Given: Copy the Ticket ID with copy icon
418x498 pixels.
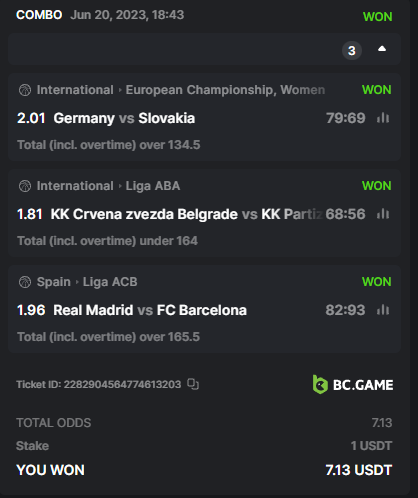Looking at the screenshot, I should pyautogui.click(x=193, y=384).
